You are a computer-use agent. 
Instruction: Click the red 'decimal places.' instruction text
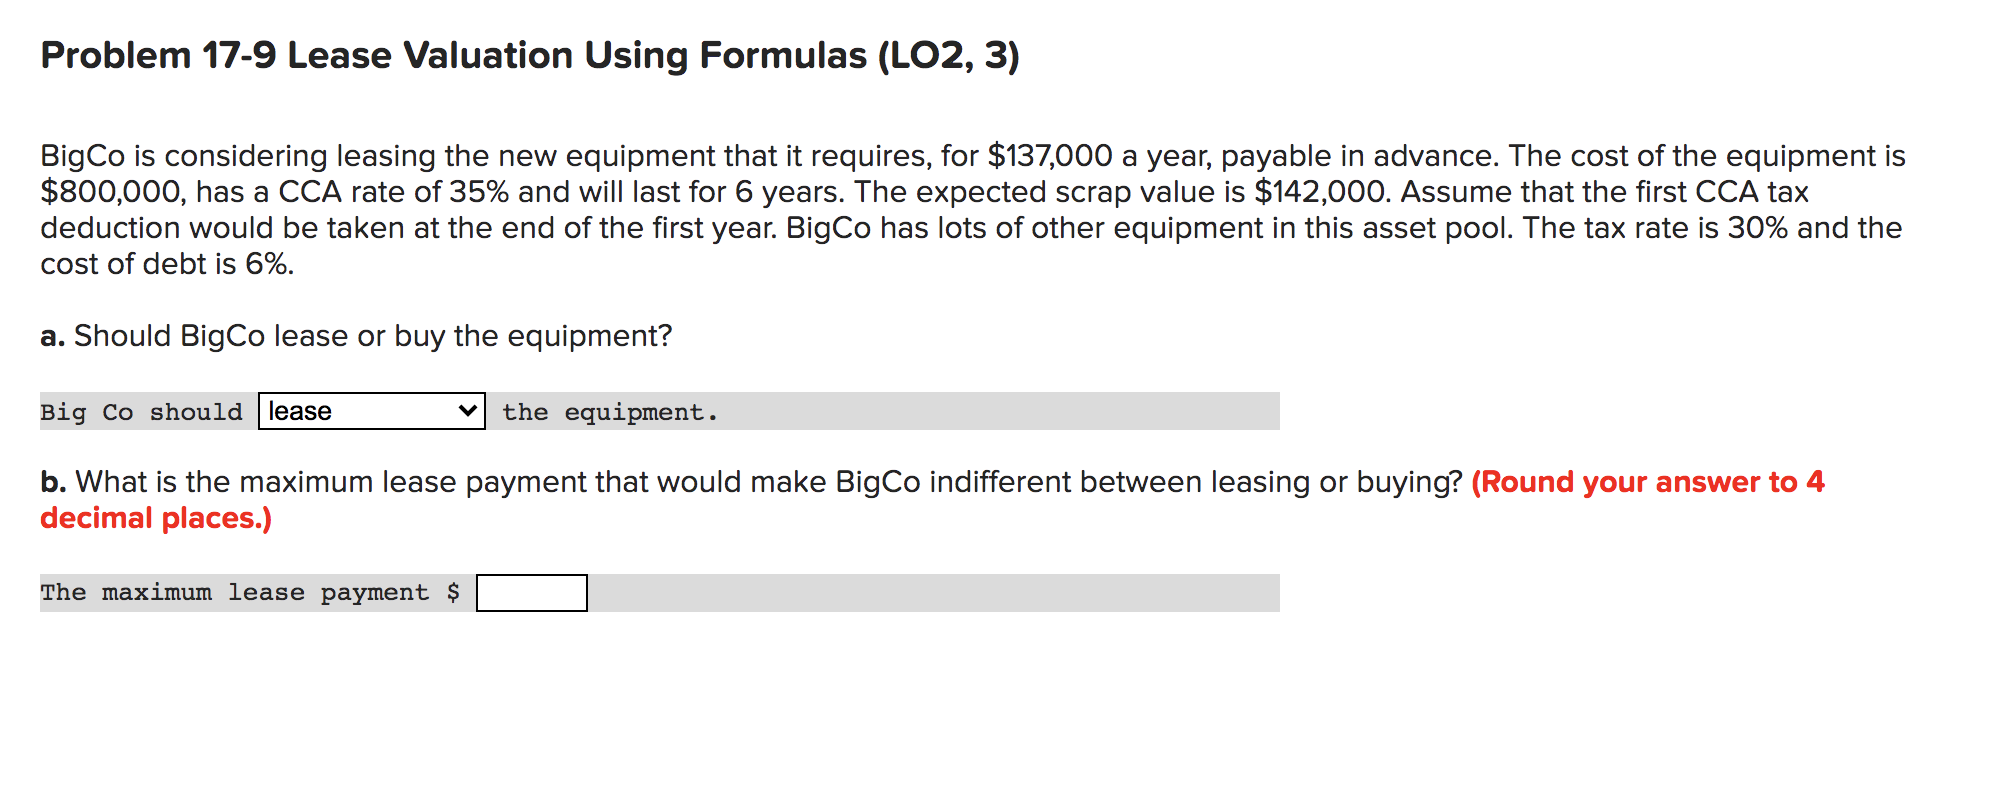point(153,518)
